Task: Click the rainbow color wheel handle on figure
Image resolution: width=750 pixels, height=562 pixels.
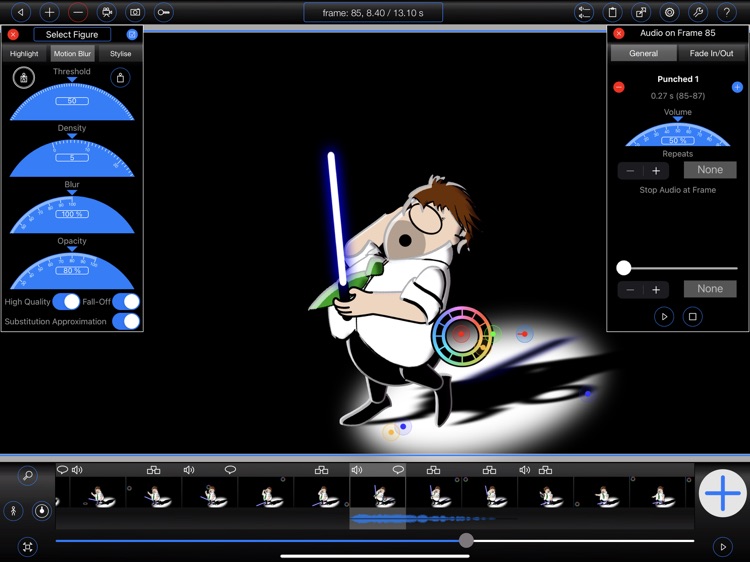Action: click(461, 335)
